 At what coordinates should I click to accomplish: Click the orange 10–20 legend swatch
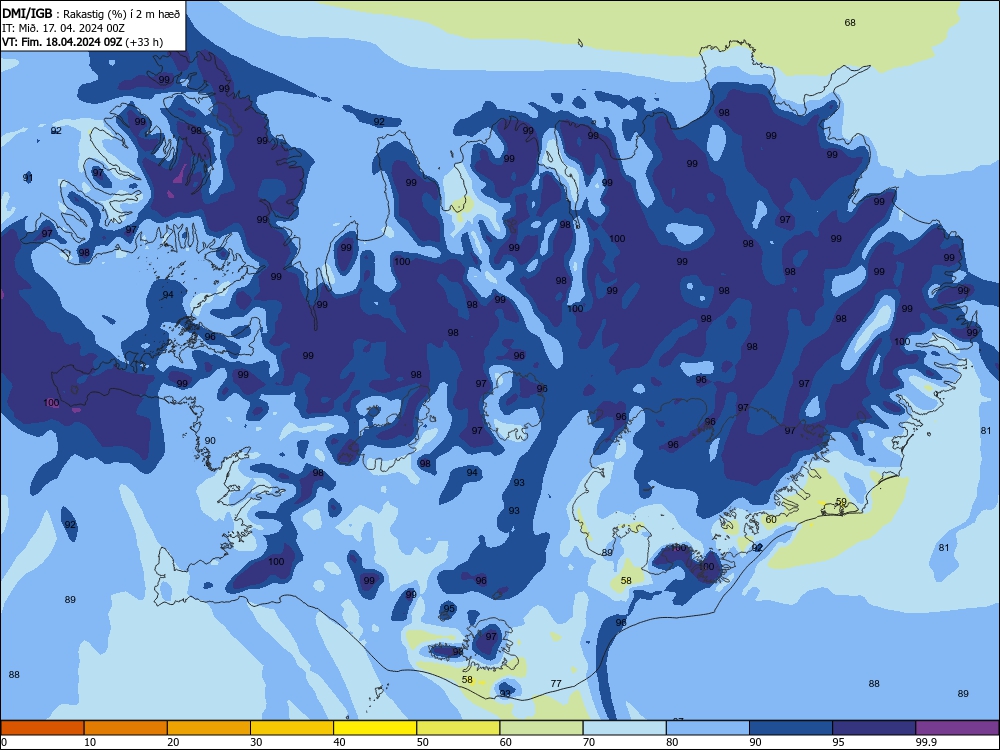point(126,728)
